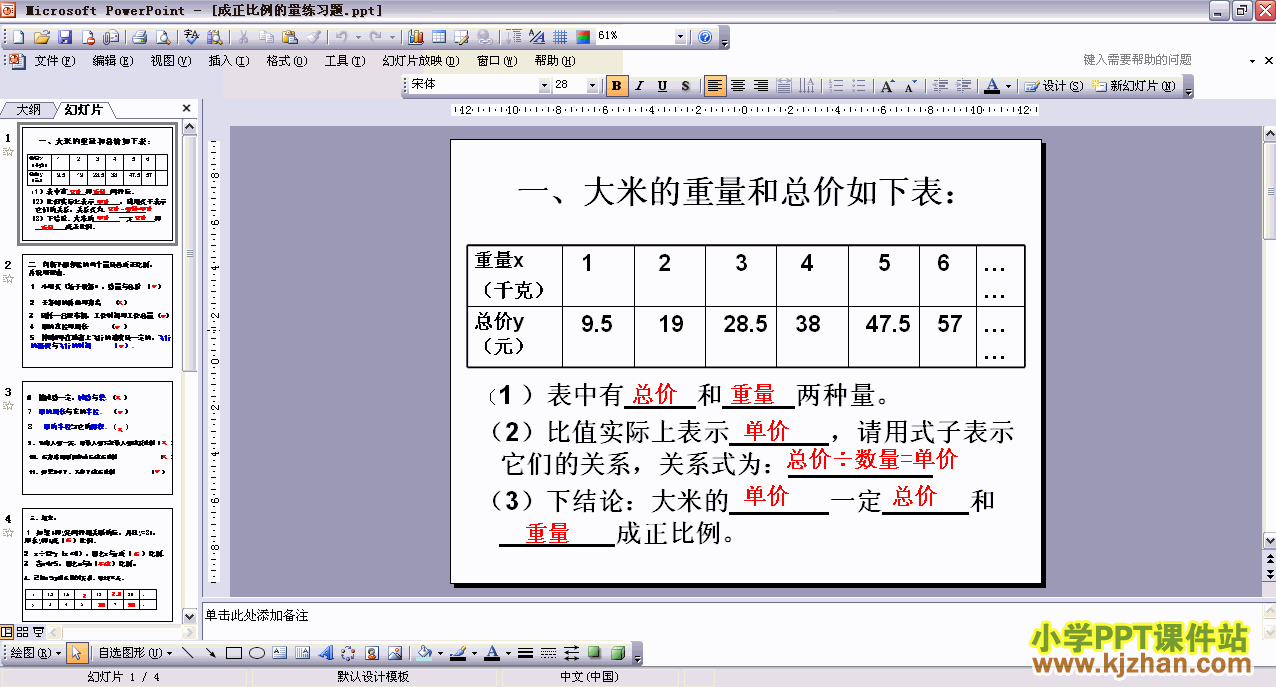Screen dimensions: 1276x687
Task: Run spelling check
Action: pos(191,37)
